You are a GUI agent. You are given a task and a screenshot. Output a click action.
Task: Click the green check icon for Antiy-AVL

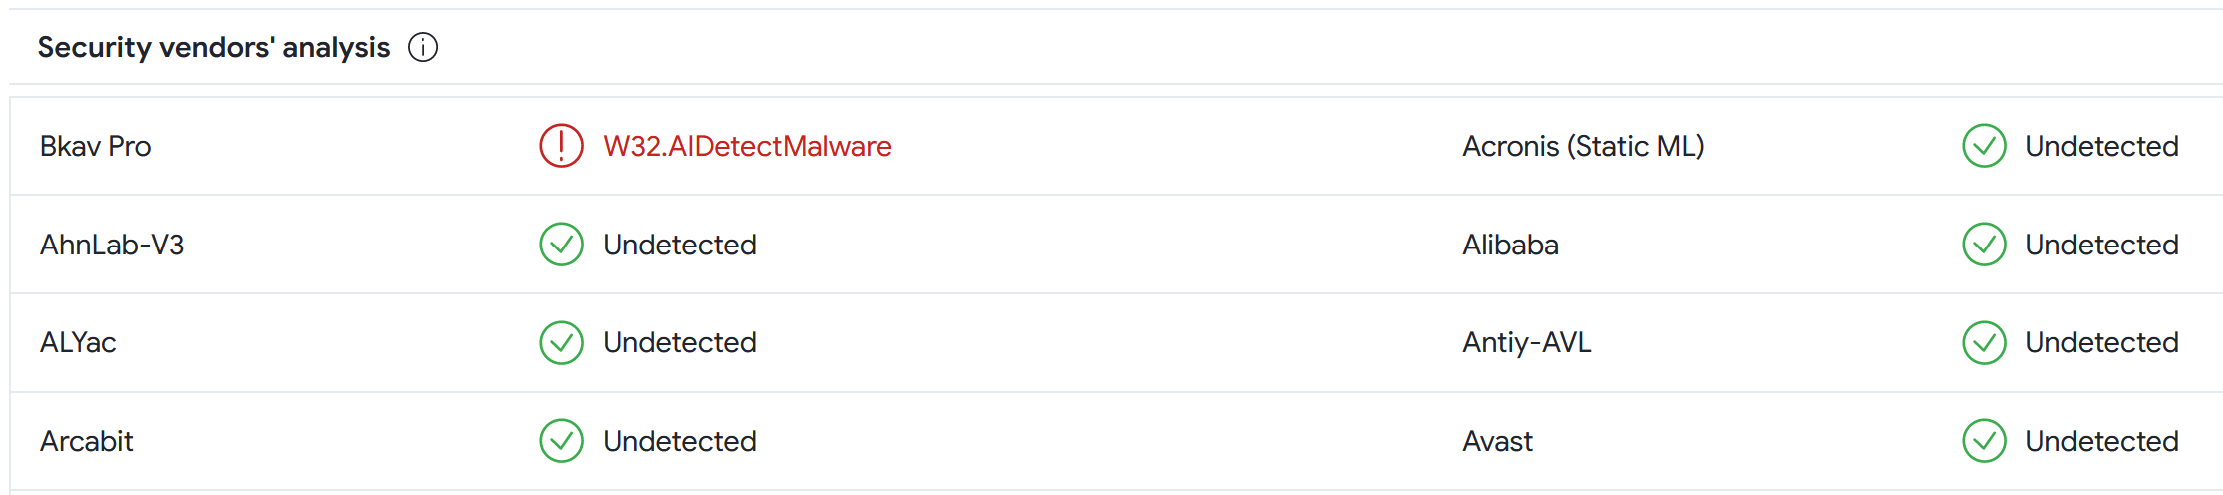1984,343
